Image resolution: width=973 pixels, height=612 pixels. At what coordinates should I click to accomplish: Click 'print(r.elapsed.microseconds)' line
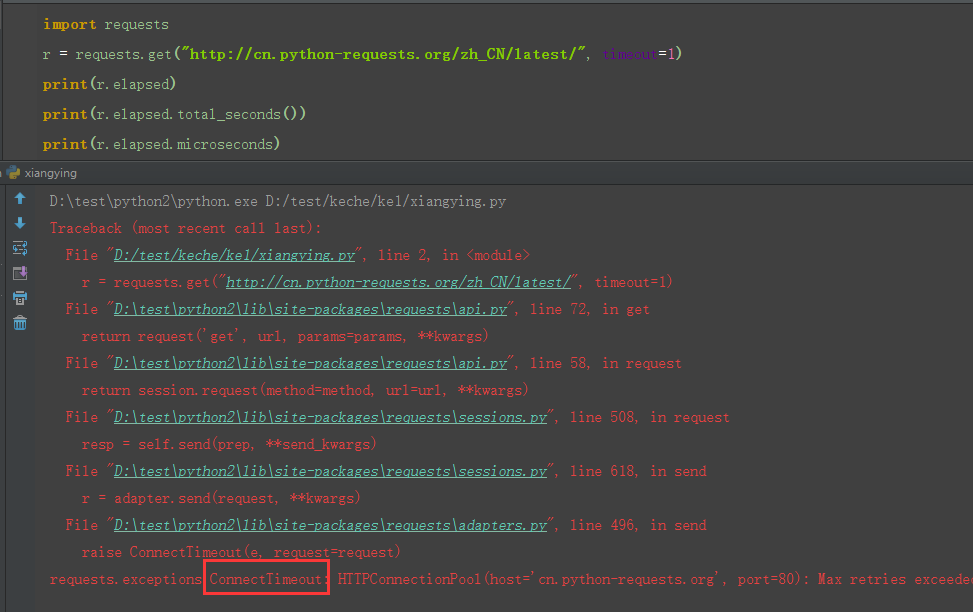pyautogui.click(x=161, y=144)
